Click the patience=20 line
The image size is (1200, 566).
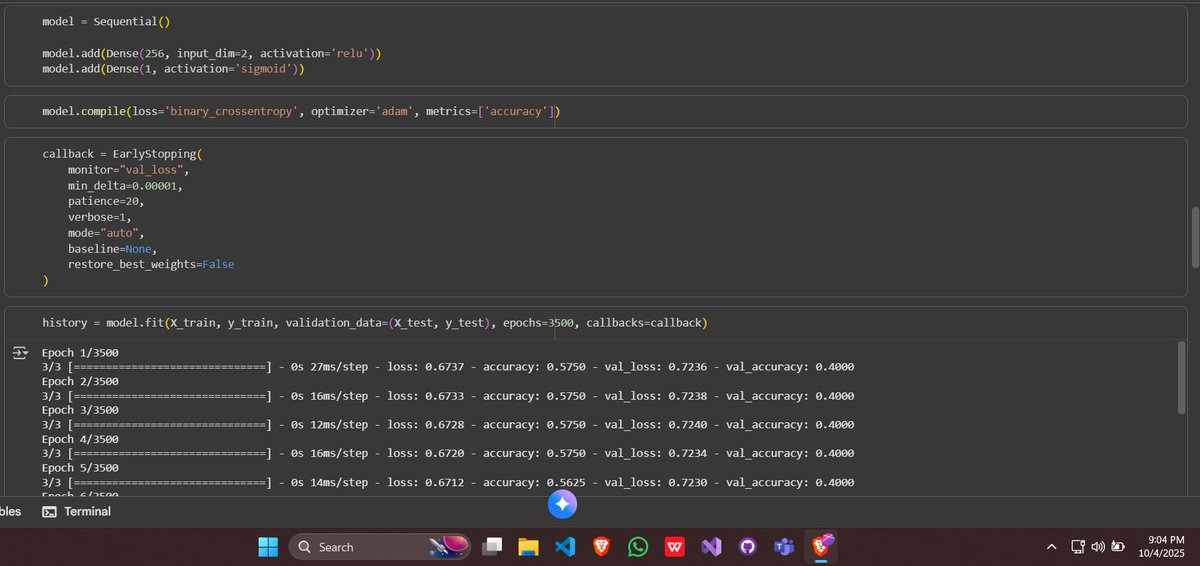[106, 200]
